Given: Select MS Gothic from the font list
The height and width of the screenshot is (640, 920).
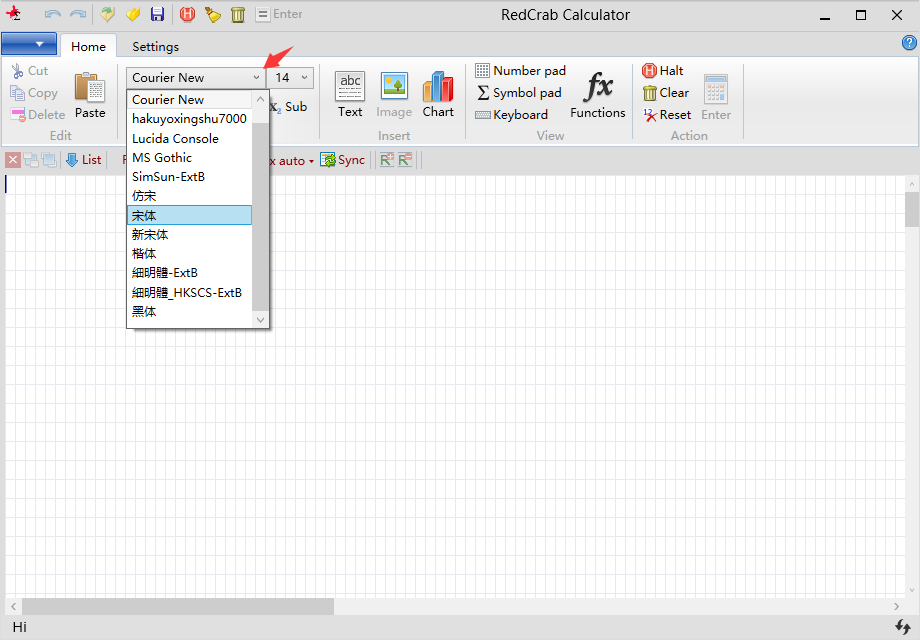Looking at the screenshot, I should click(162, 157).
